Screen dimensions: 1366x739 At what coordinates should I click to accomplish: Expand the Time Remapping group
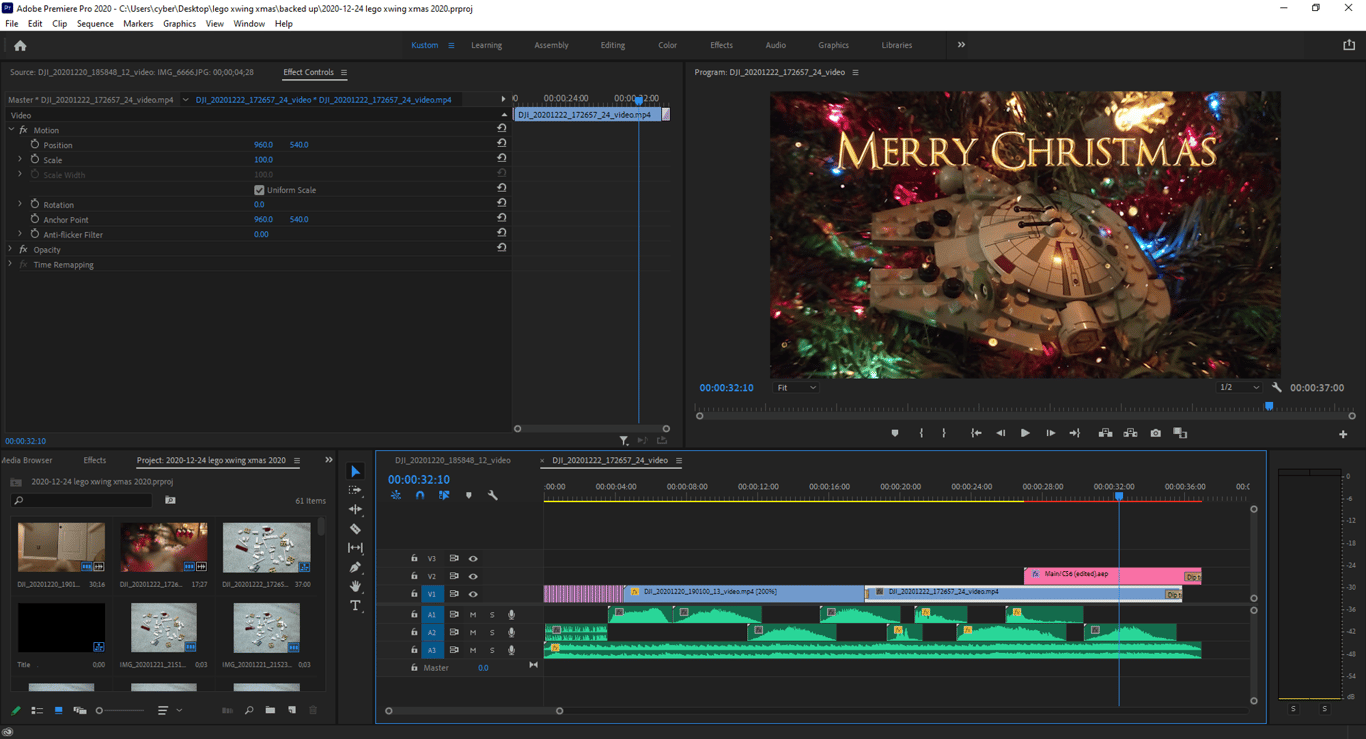[x=11, y=264]
